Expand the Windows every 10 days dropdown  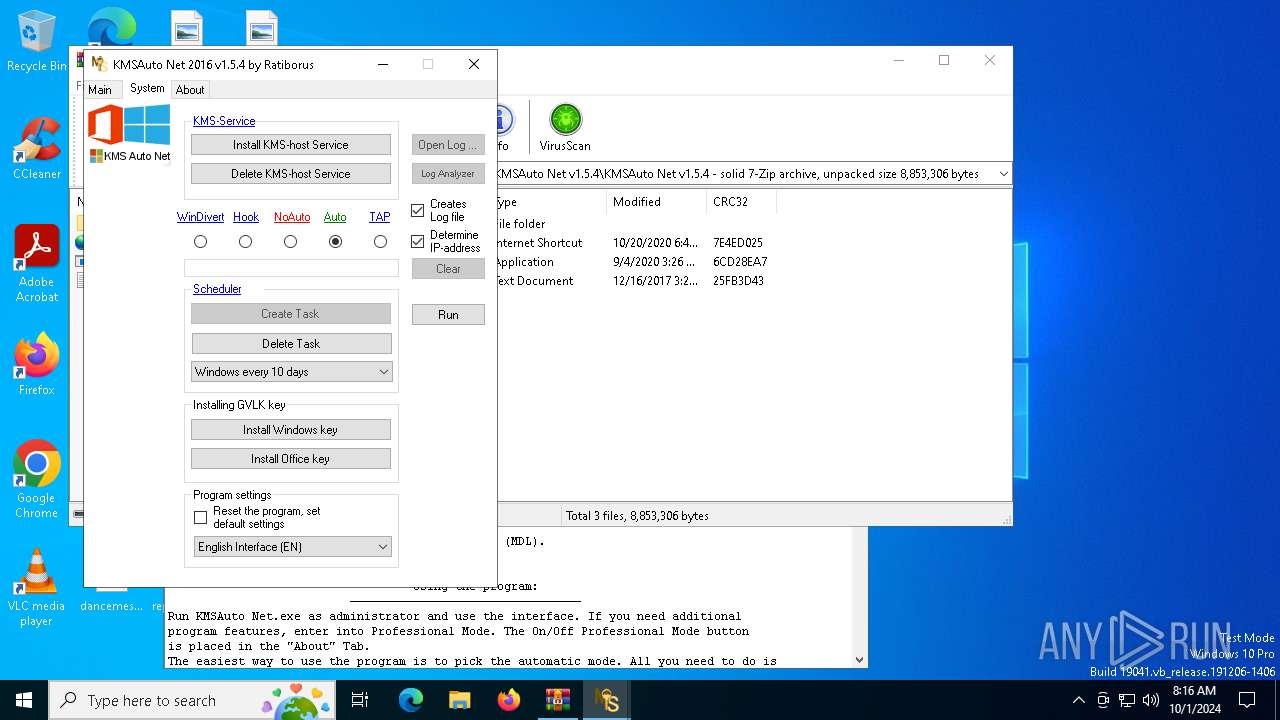pos(384,372)
